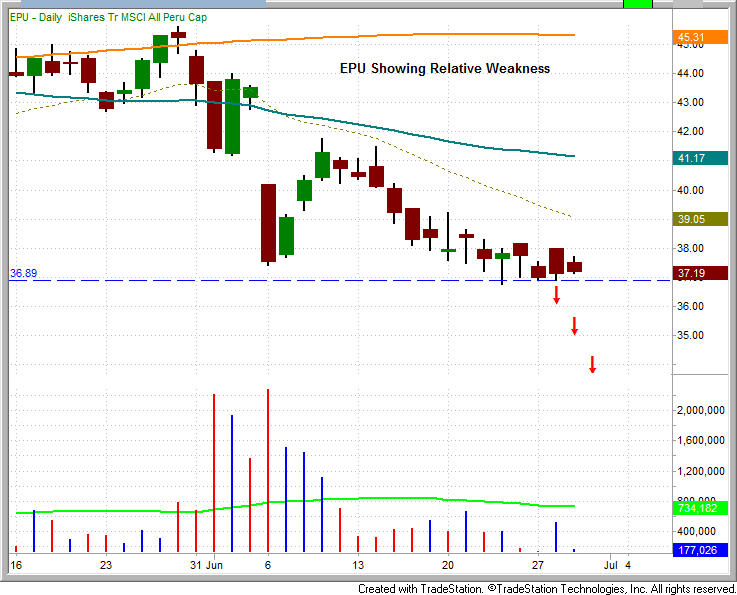Click the EPU - Daily chart title
Viewport: 737px width, 595px height.
[x=108, y=17]
